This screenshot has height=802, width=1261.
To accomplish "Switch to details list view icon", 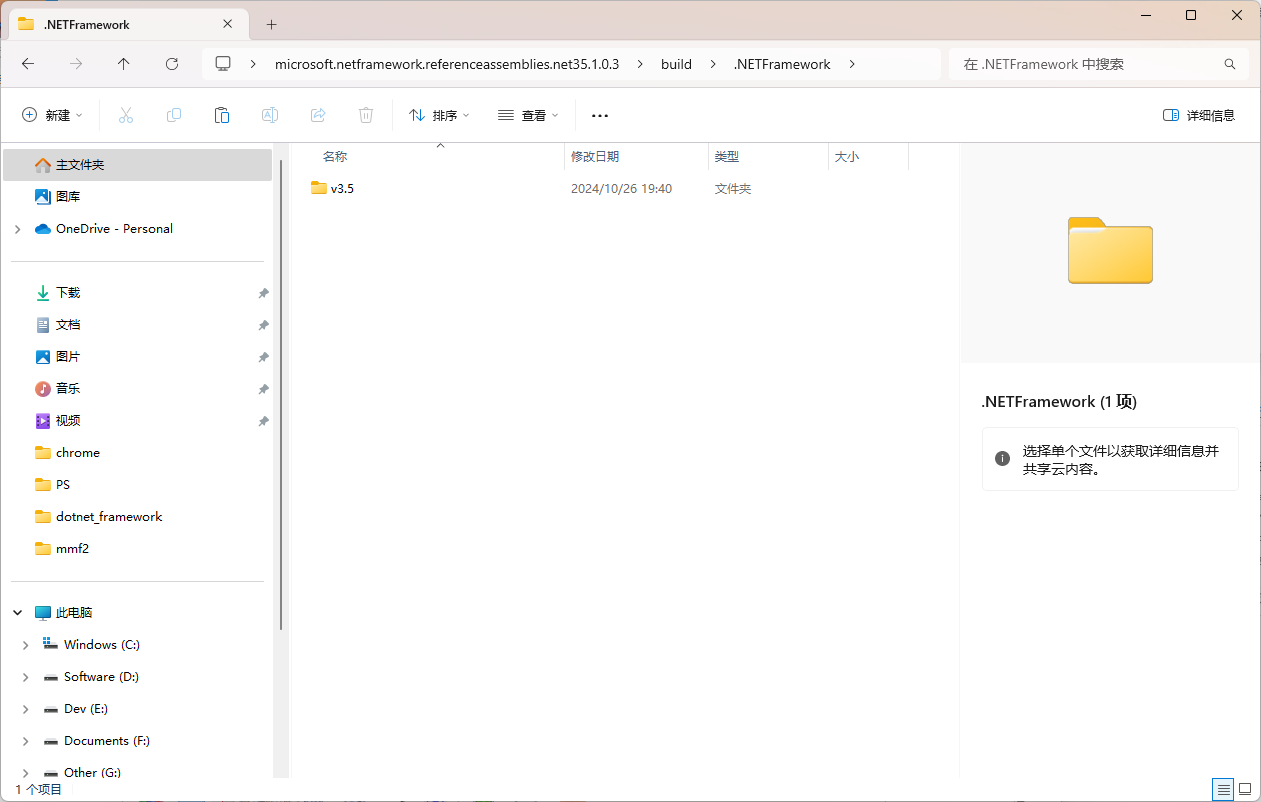I will tap(1223, 789).
